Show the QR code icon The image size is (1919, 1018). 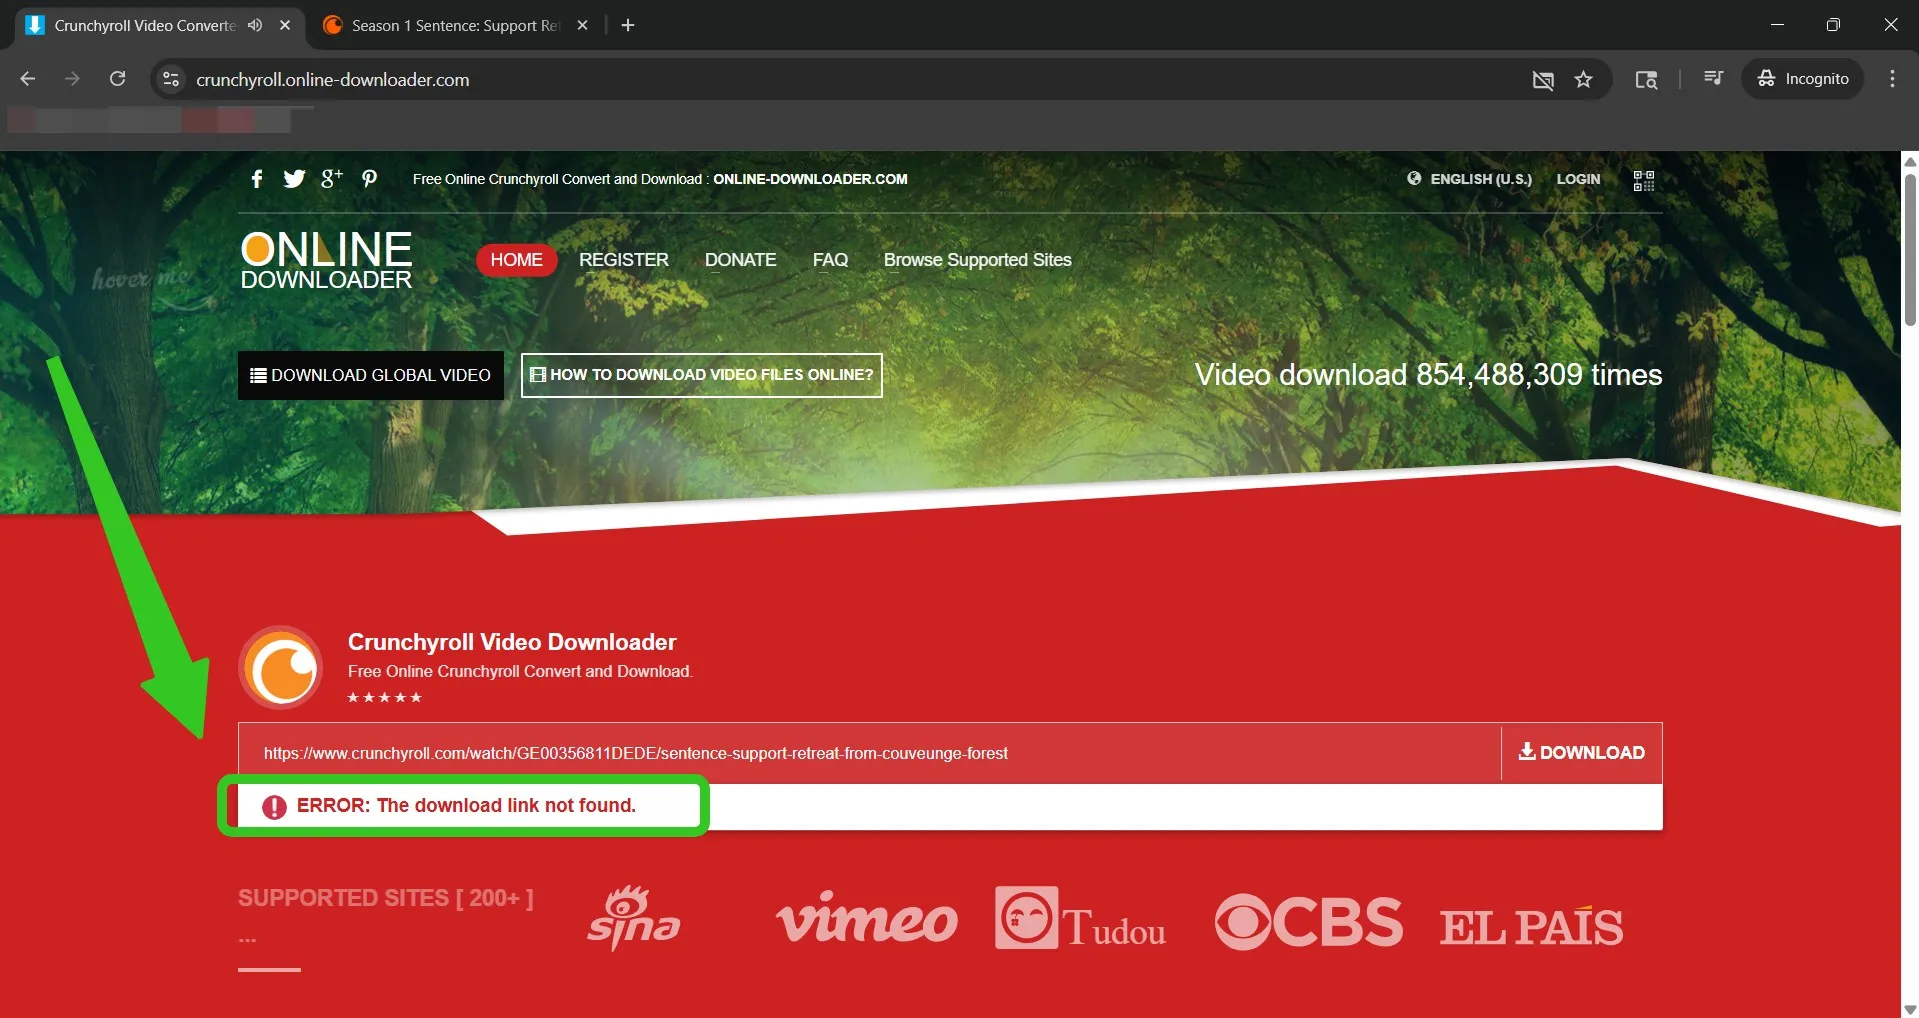pyautogui.click(x=1643, y=180)
